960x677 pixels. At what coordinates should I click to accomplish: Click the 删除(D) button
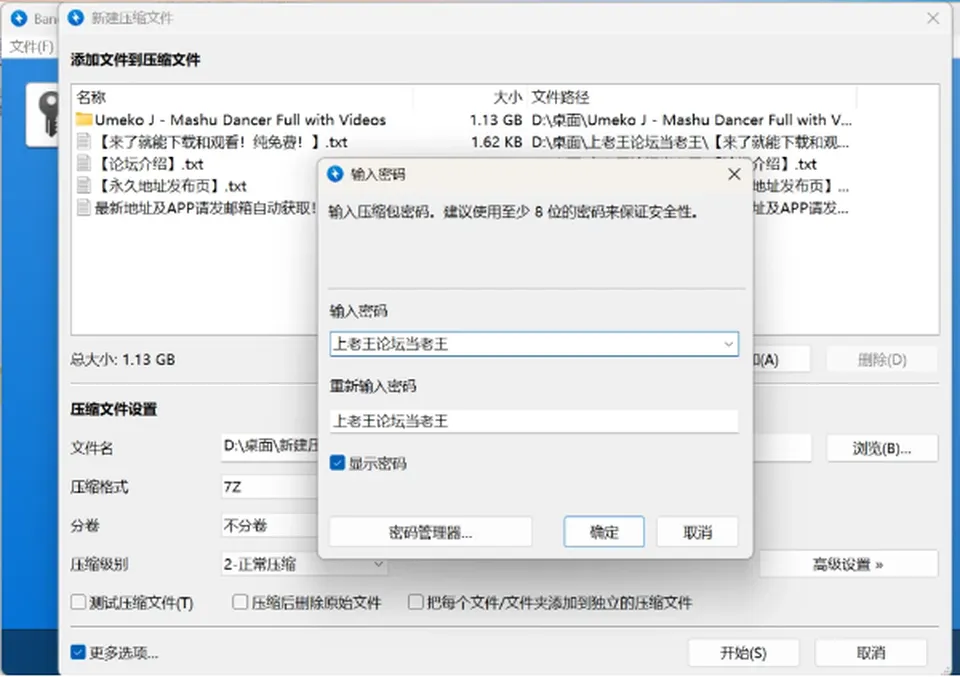(x=882, y=360)
